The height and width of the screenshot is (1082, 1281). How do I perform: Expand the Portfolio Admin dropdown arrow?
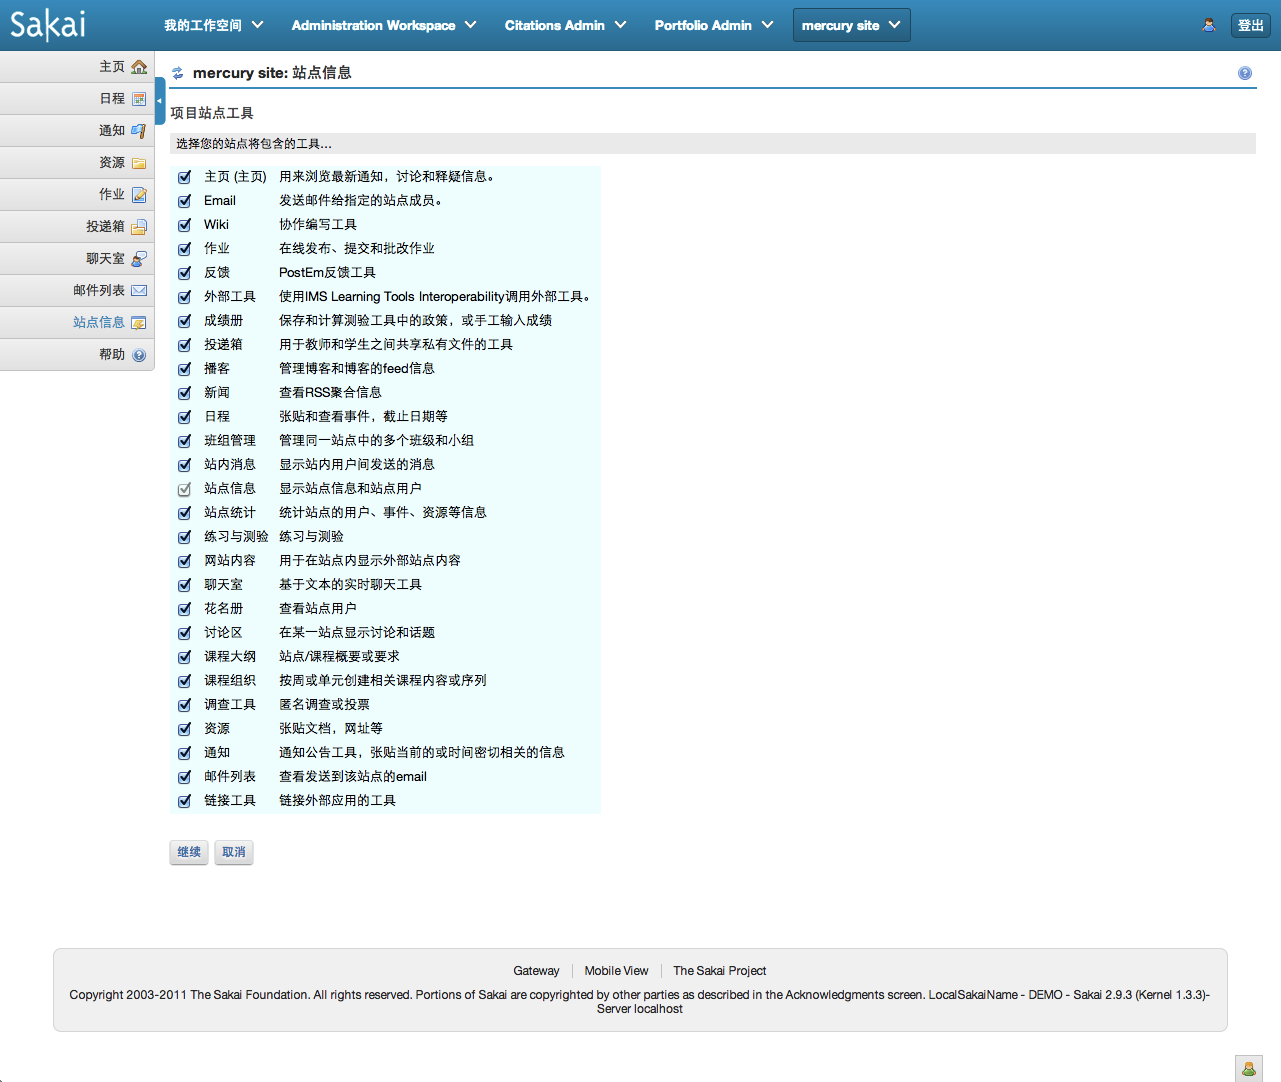coord(768,25)
